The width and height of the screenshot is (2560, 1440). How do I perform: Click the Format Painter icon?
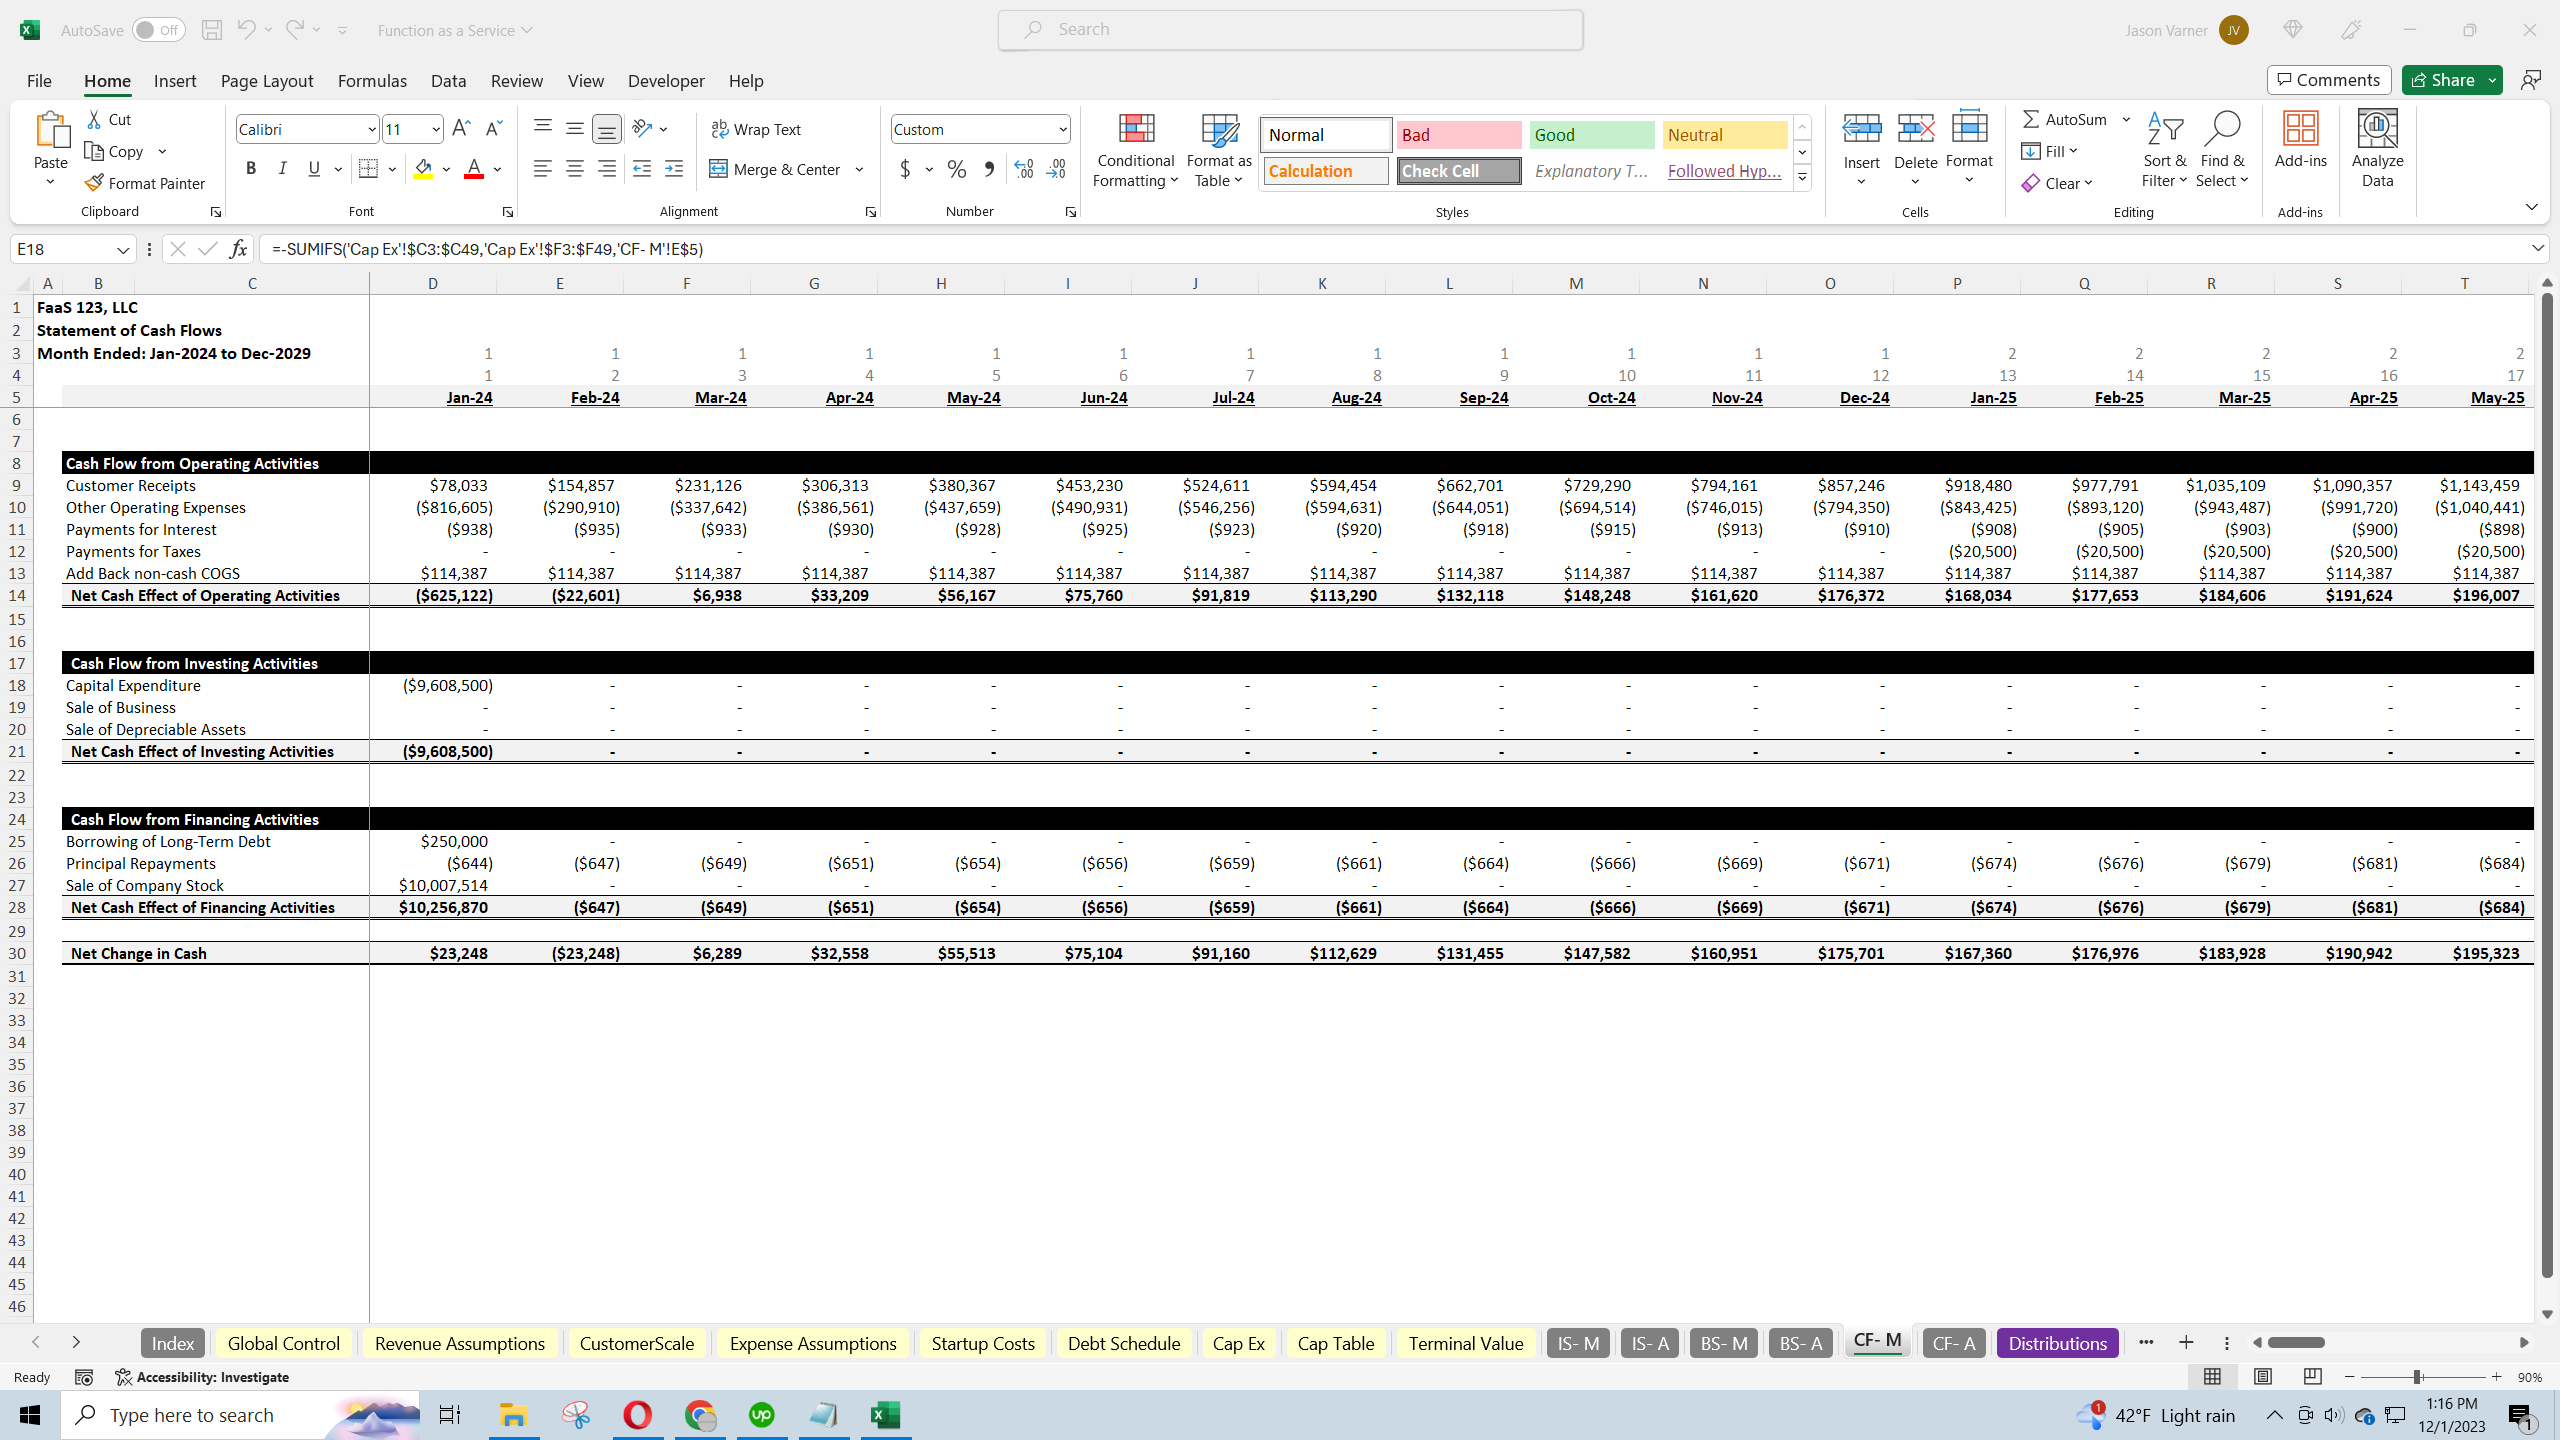pos(94,183)
